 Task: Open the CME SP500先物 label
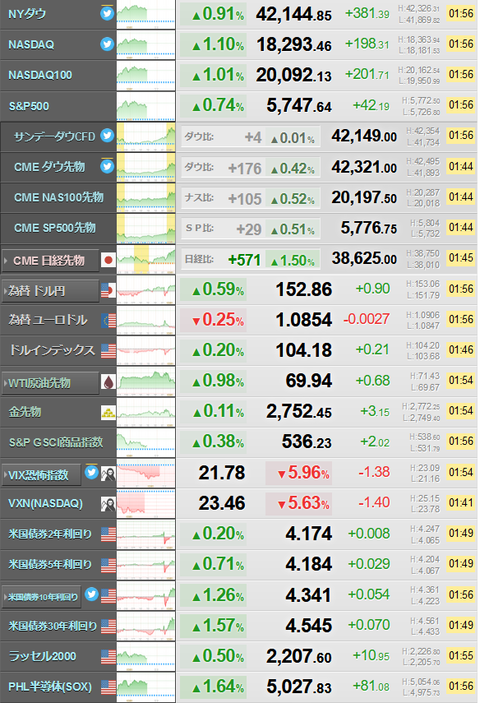55,228
